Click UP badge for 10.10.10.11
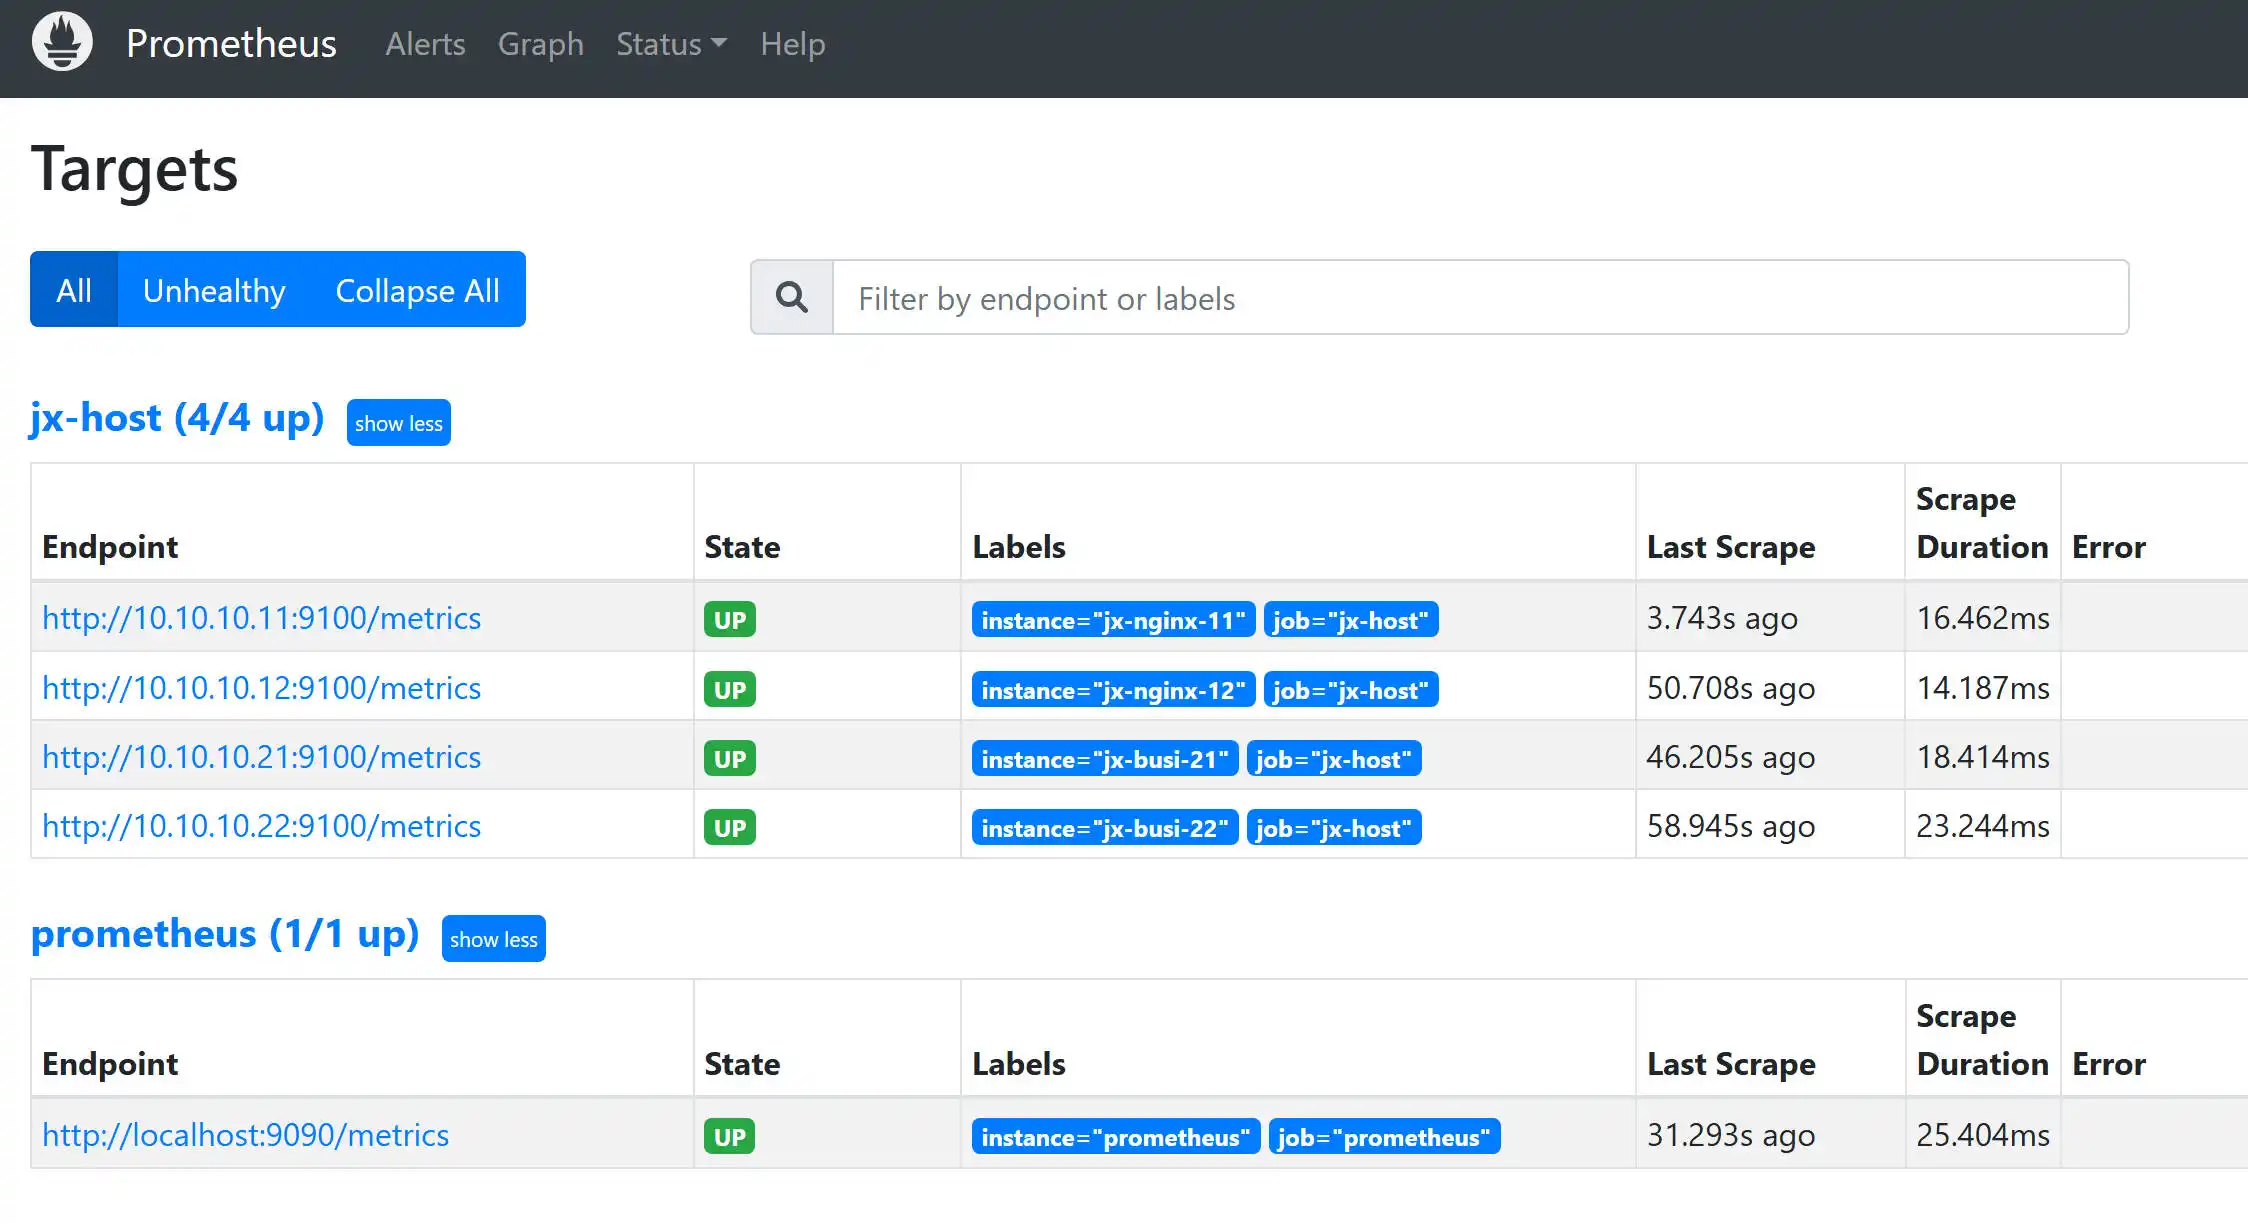Screen dimensions: 2248x1224 point(730,619)
